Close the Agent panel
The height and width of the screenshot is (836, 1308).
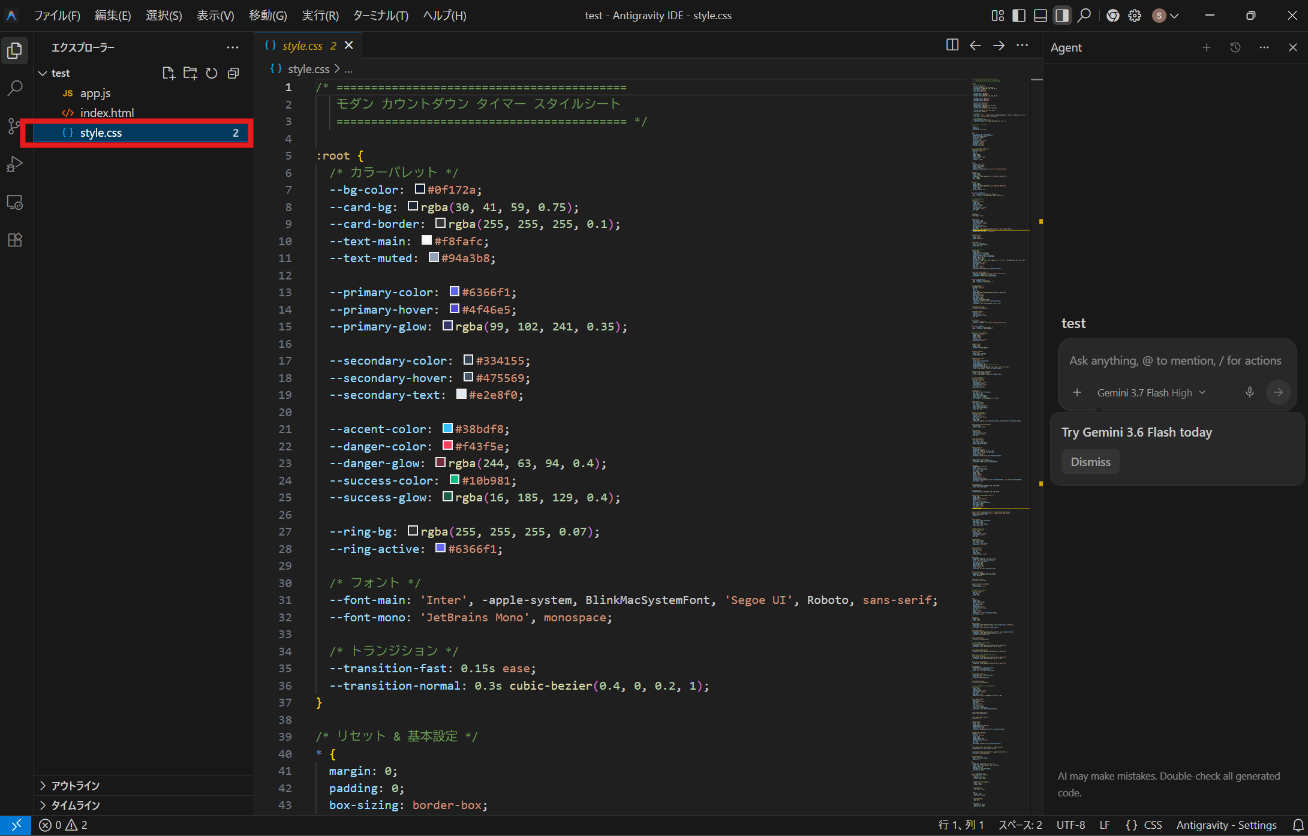[1293, 47]
